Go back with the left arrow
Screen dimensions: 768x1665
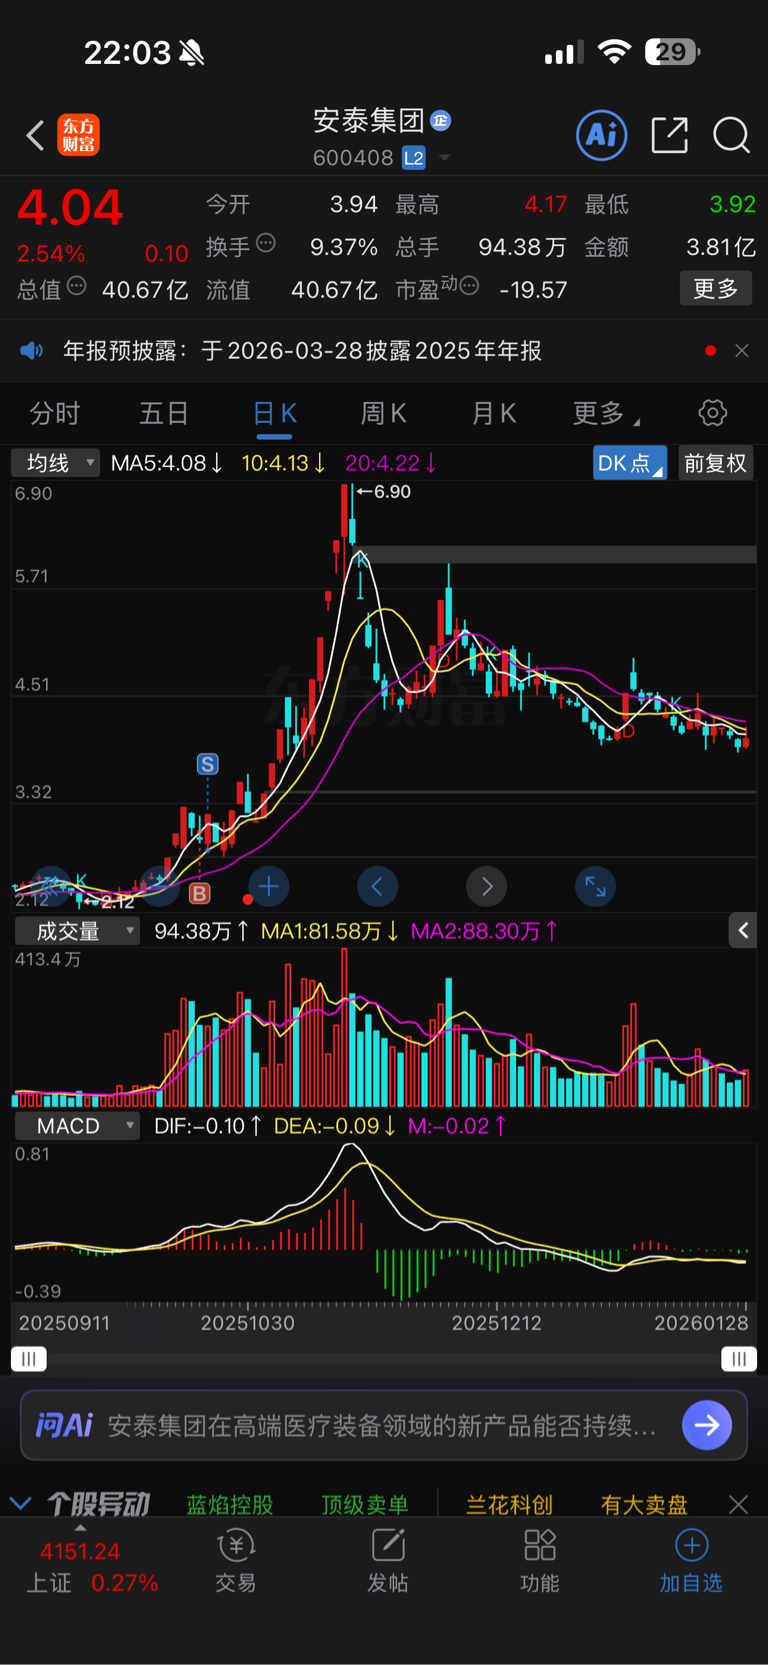35,135
